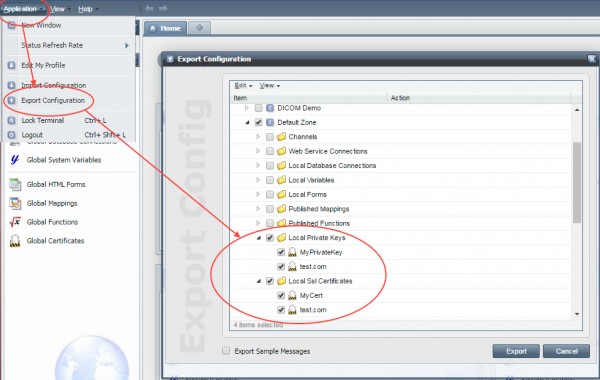Image resolution: width=600 pixels, height=380 pixels.
Task: Collapse the Default Zone tree node
Action: pyautogui.click(x=247, y=122)
